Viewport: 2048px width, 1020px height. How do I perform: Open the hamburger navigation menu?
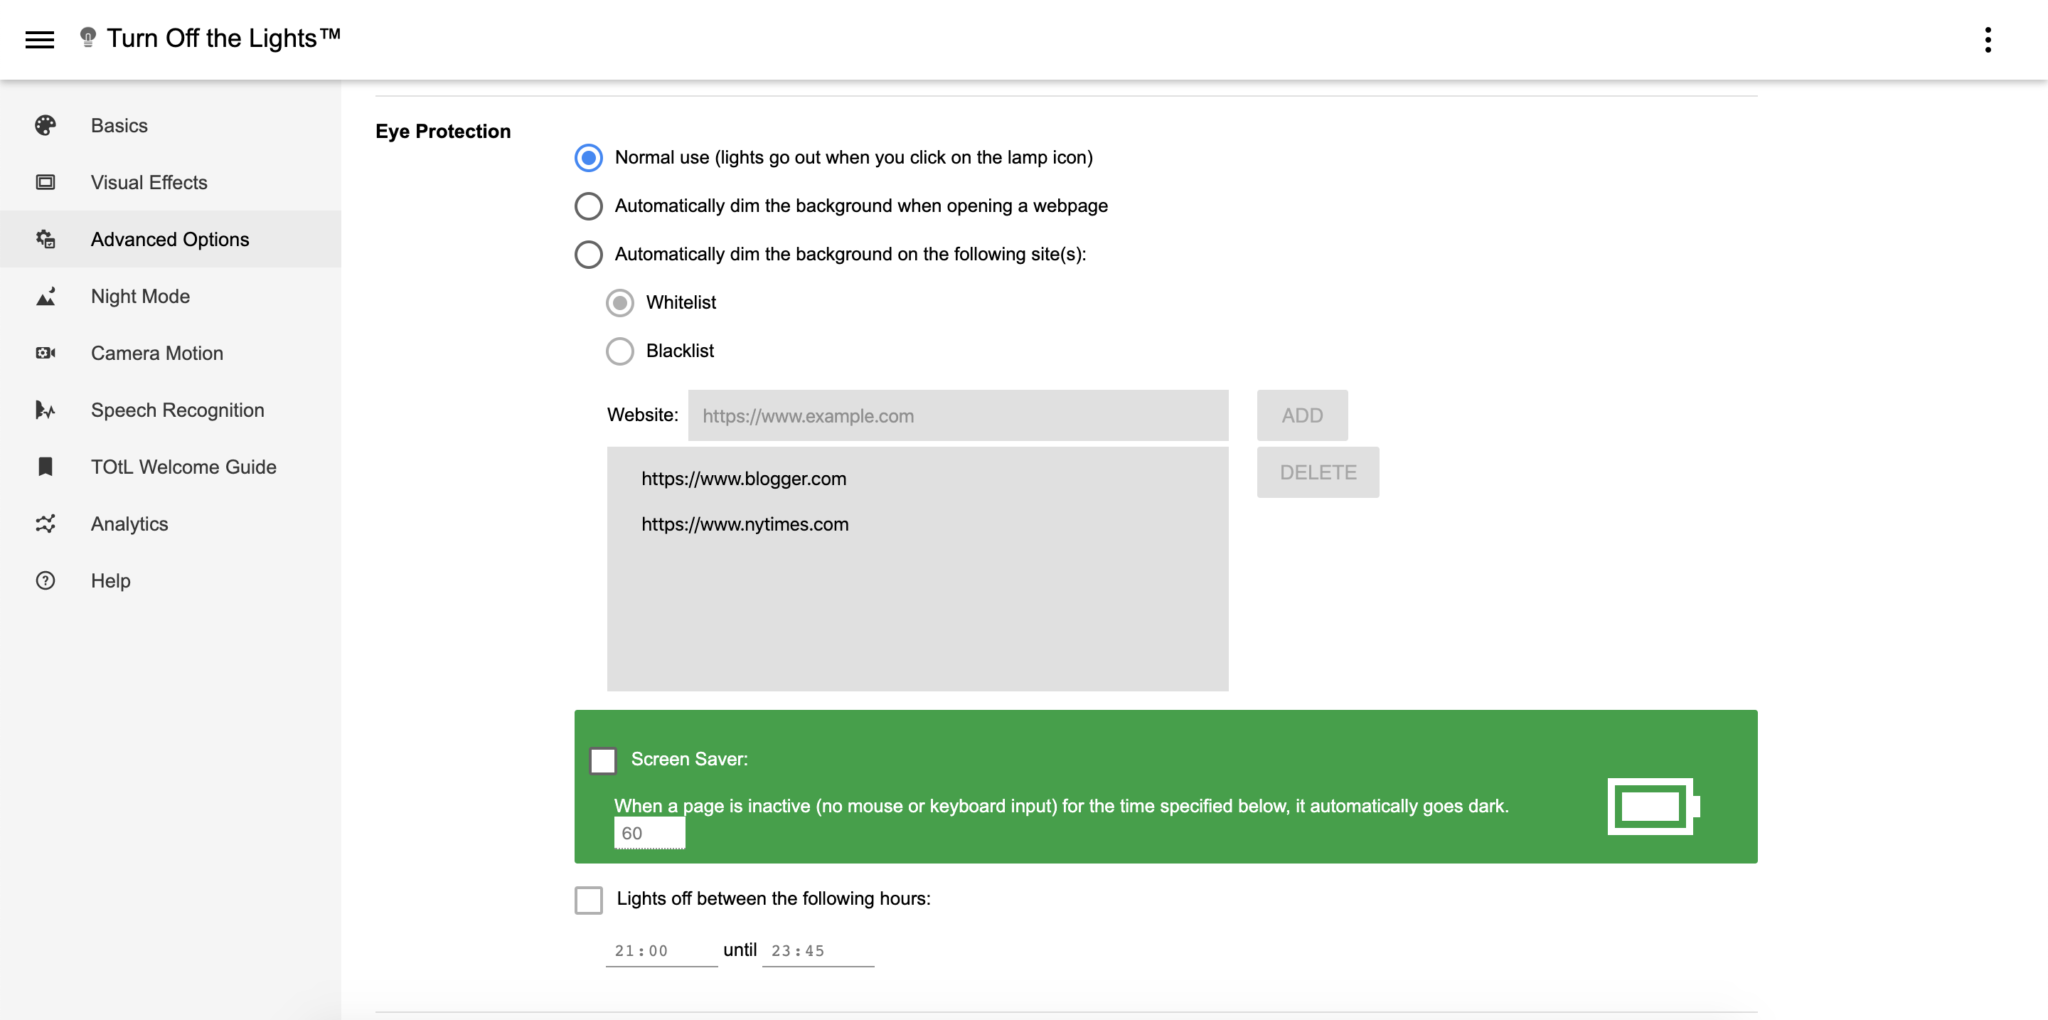(40, 40)
